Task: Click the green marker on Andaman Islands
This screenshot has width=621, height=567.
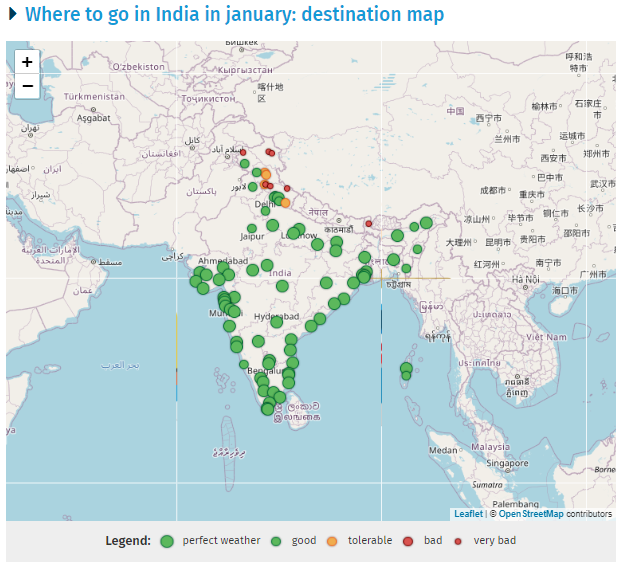Action: 406,369
